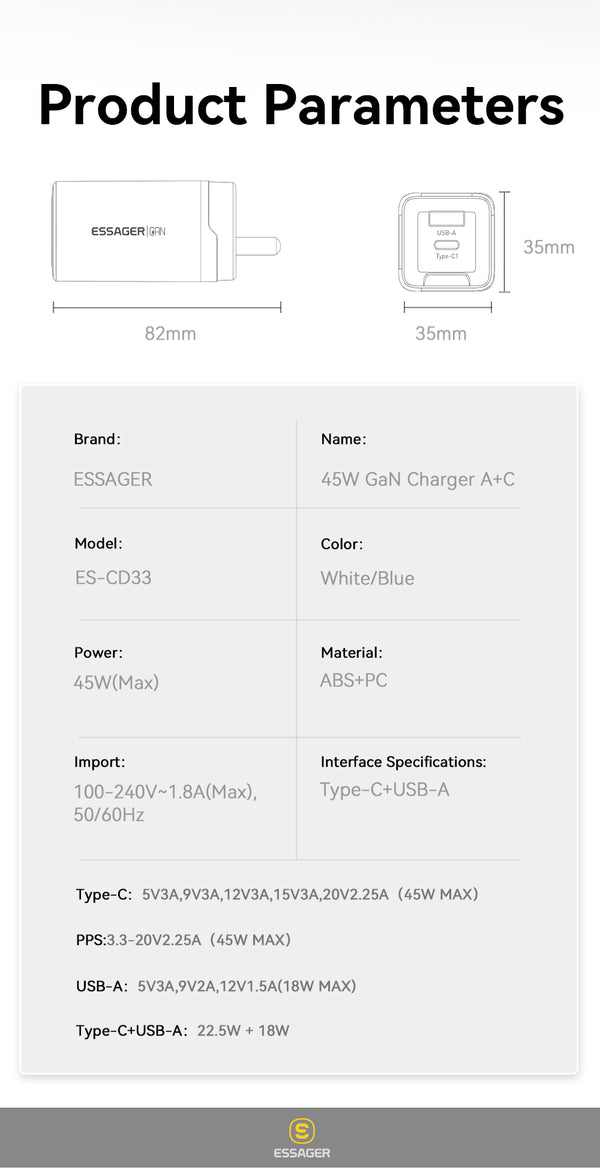Click the Type-C1 port on the charger front view

point(446,244)
